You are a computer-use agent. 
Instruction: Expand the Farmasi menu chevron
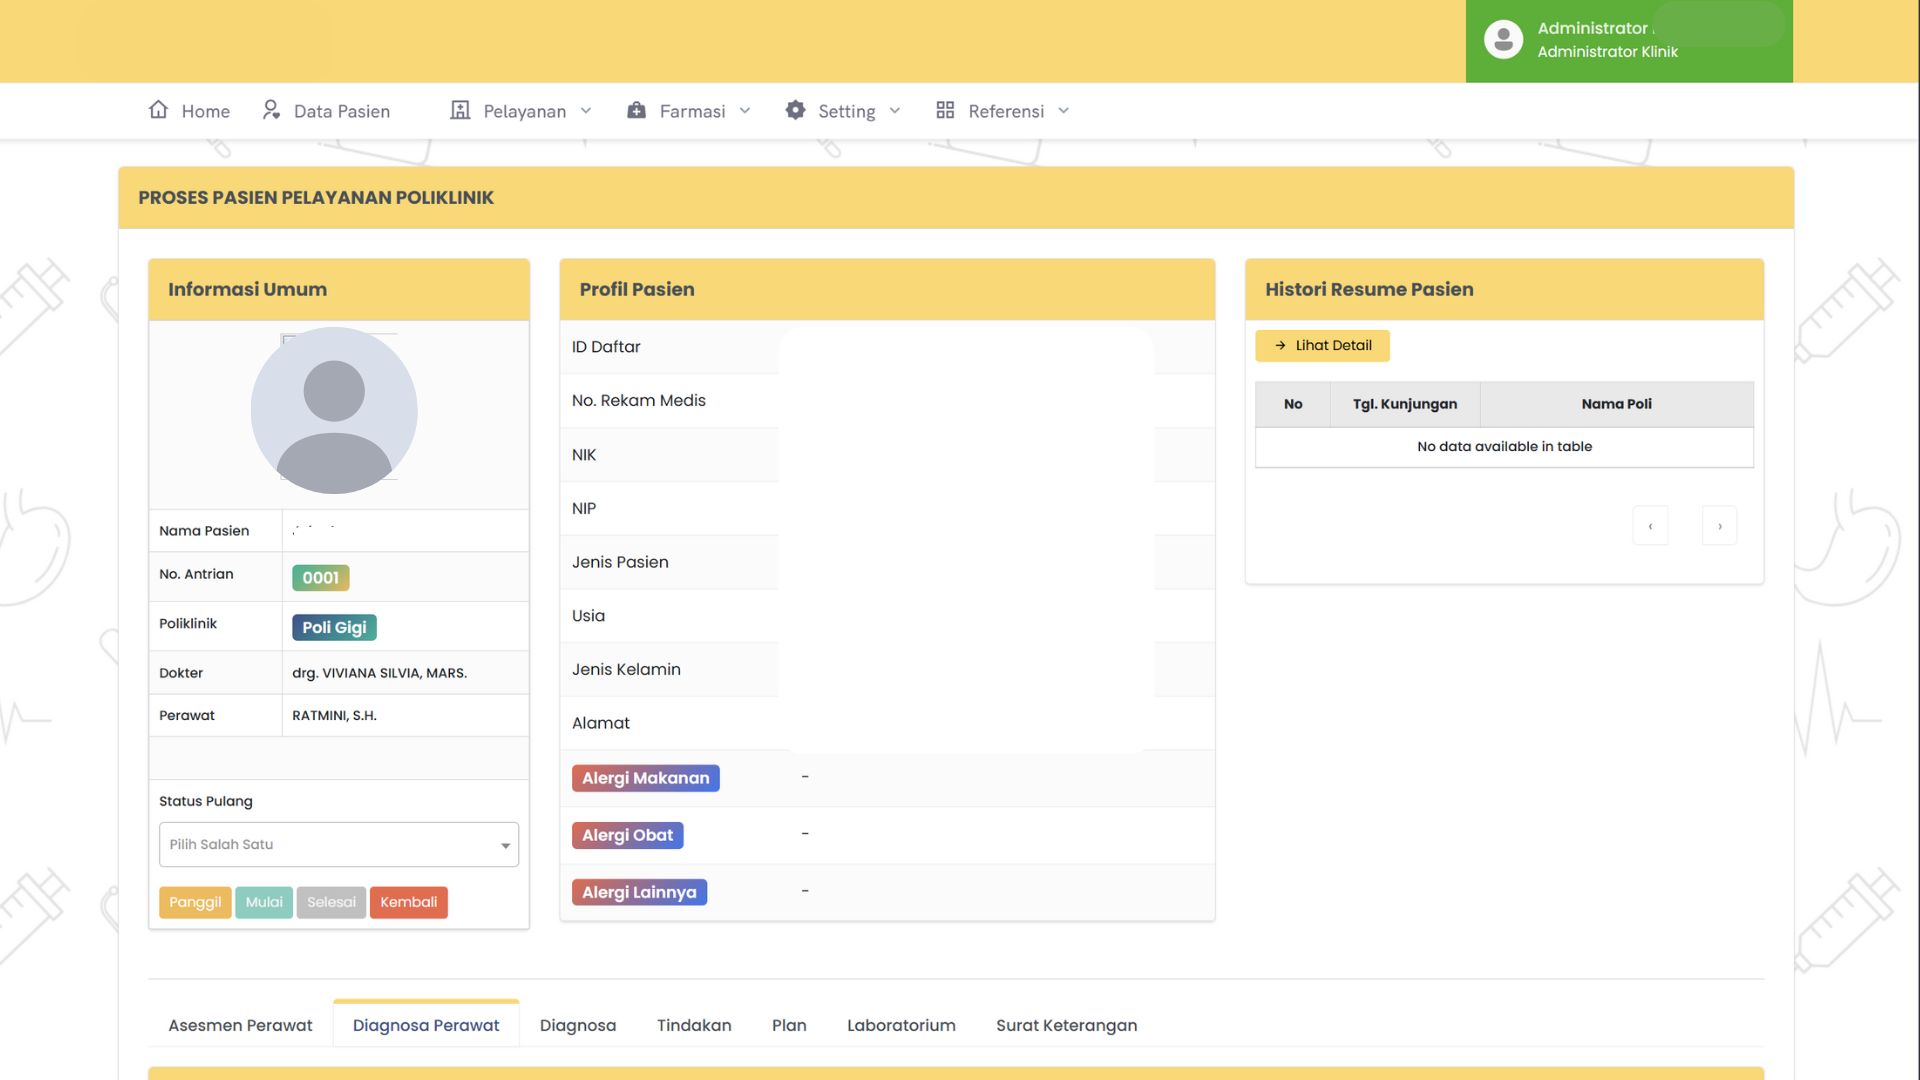(x=745, y=111)
